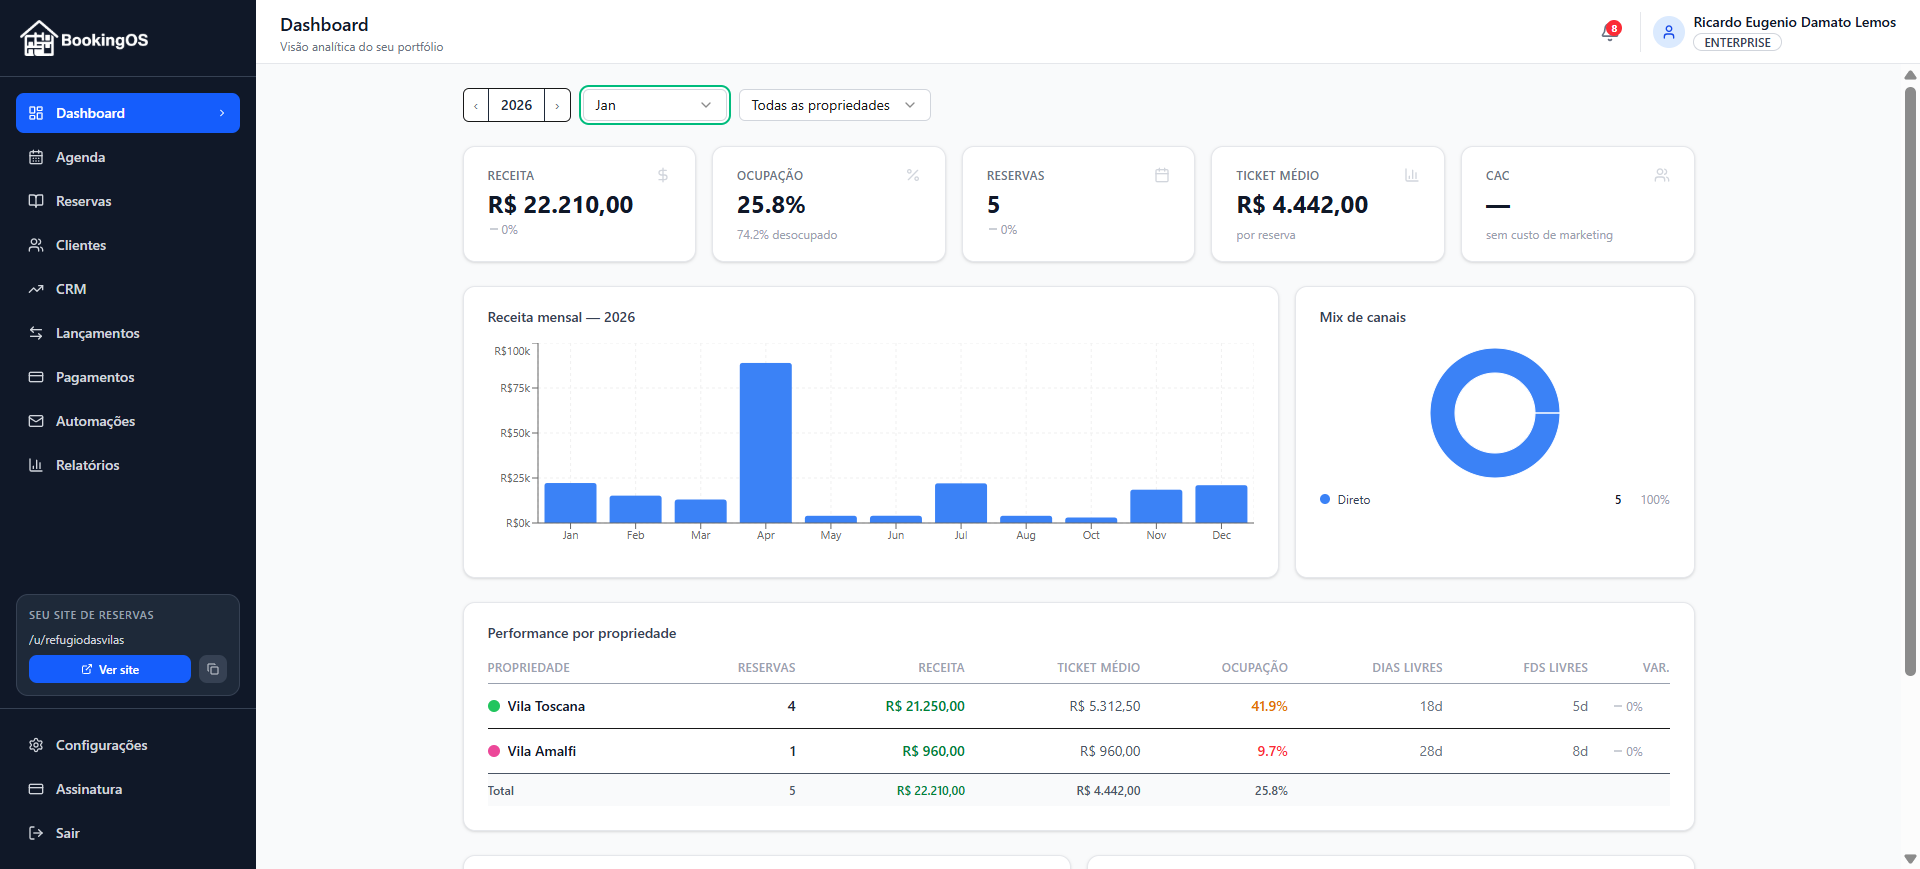Open the Jan month dropdown
This screenshot has height=869, width=1920.
(x=654, y=105)
